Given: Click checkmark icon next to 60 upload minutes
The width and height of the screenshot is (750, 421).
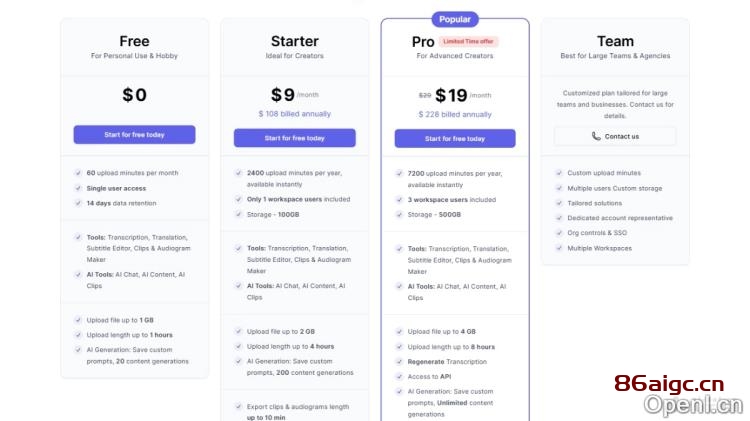Looking at the screenshot, I should (x=78, y=173).
